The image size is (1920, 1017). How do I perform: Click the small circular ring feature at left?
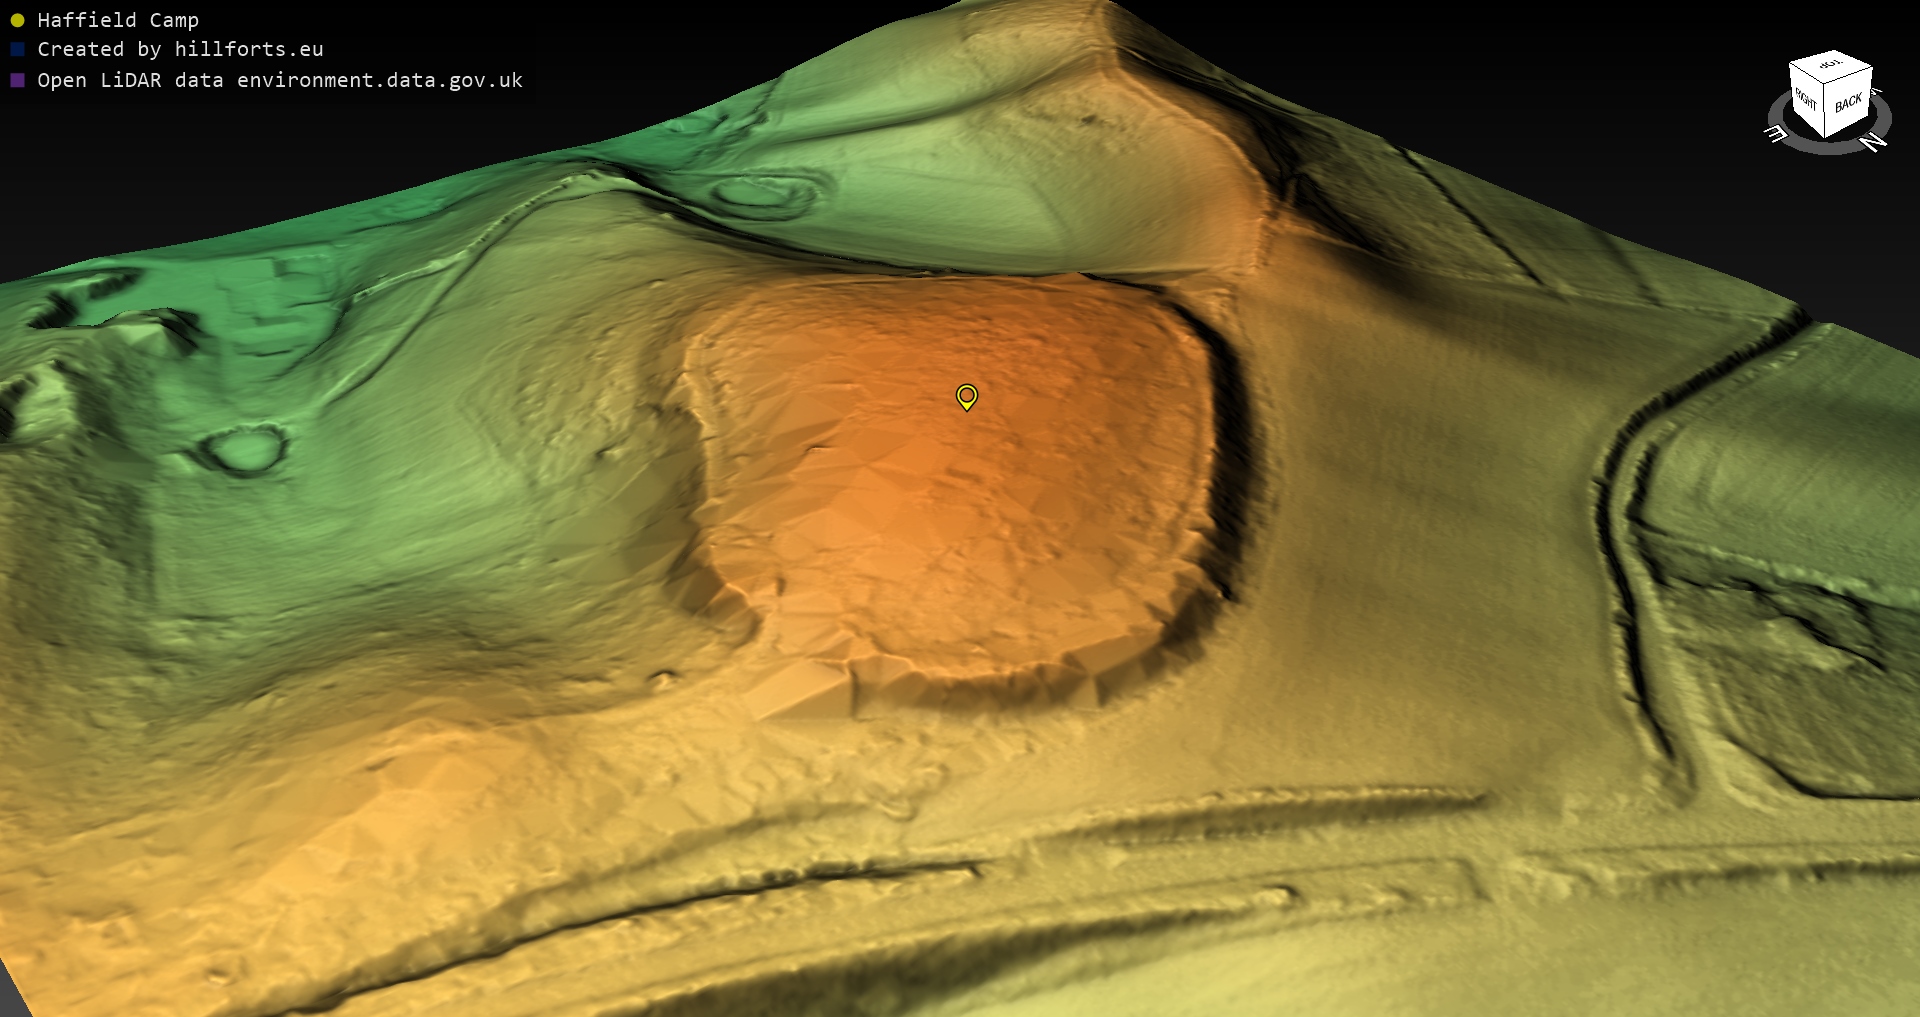tap(244, 449)
